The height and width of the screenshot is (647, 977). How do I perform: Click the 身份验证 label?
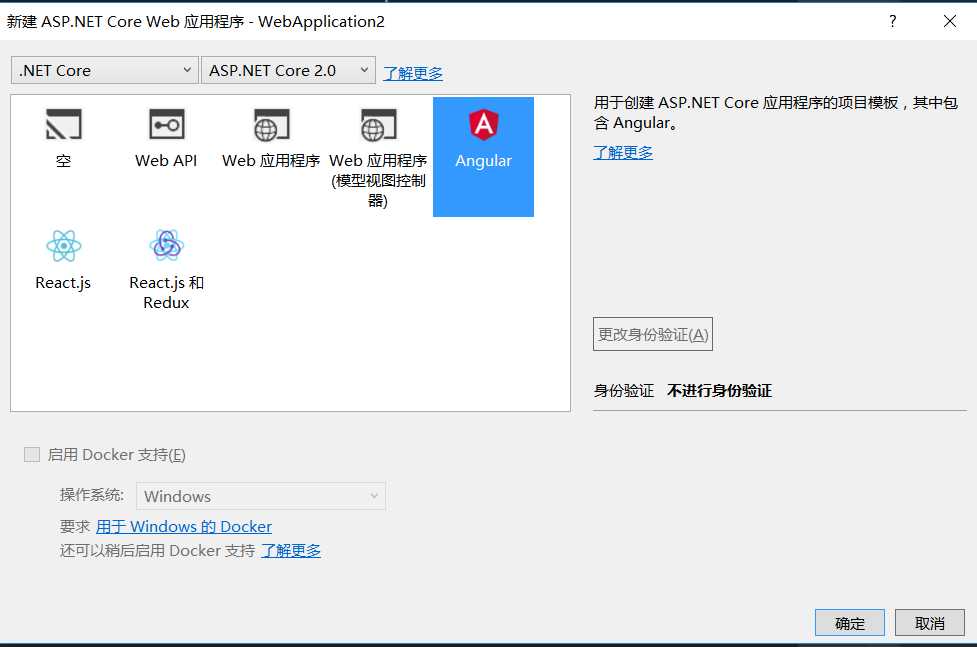[624, 391]
